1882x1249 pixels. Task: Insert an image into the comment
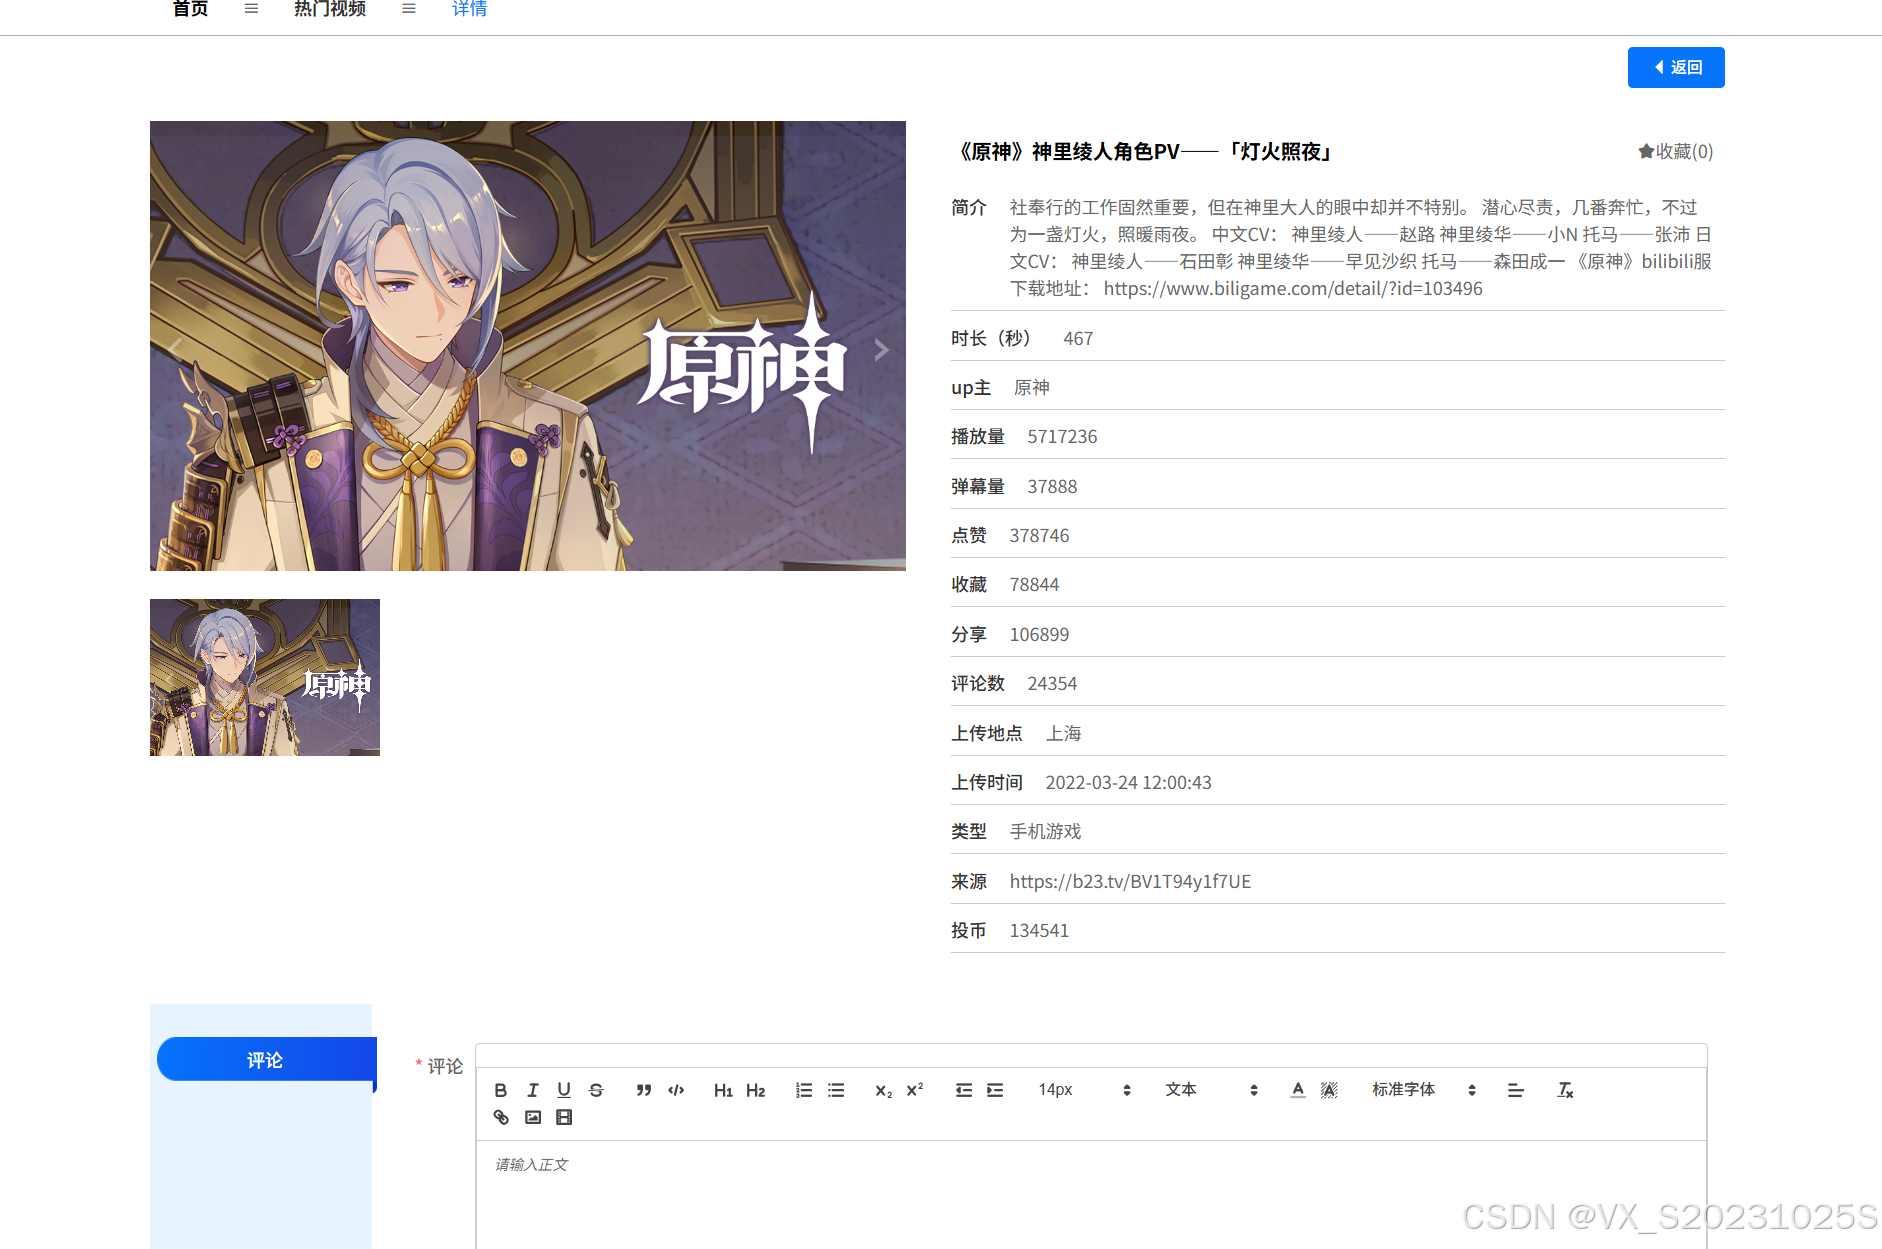(x=533, y=1117)
